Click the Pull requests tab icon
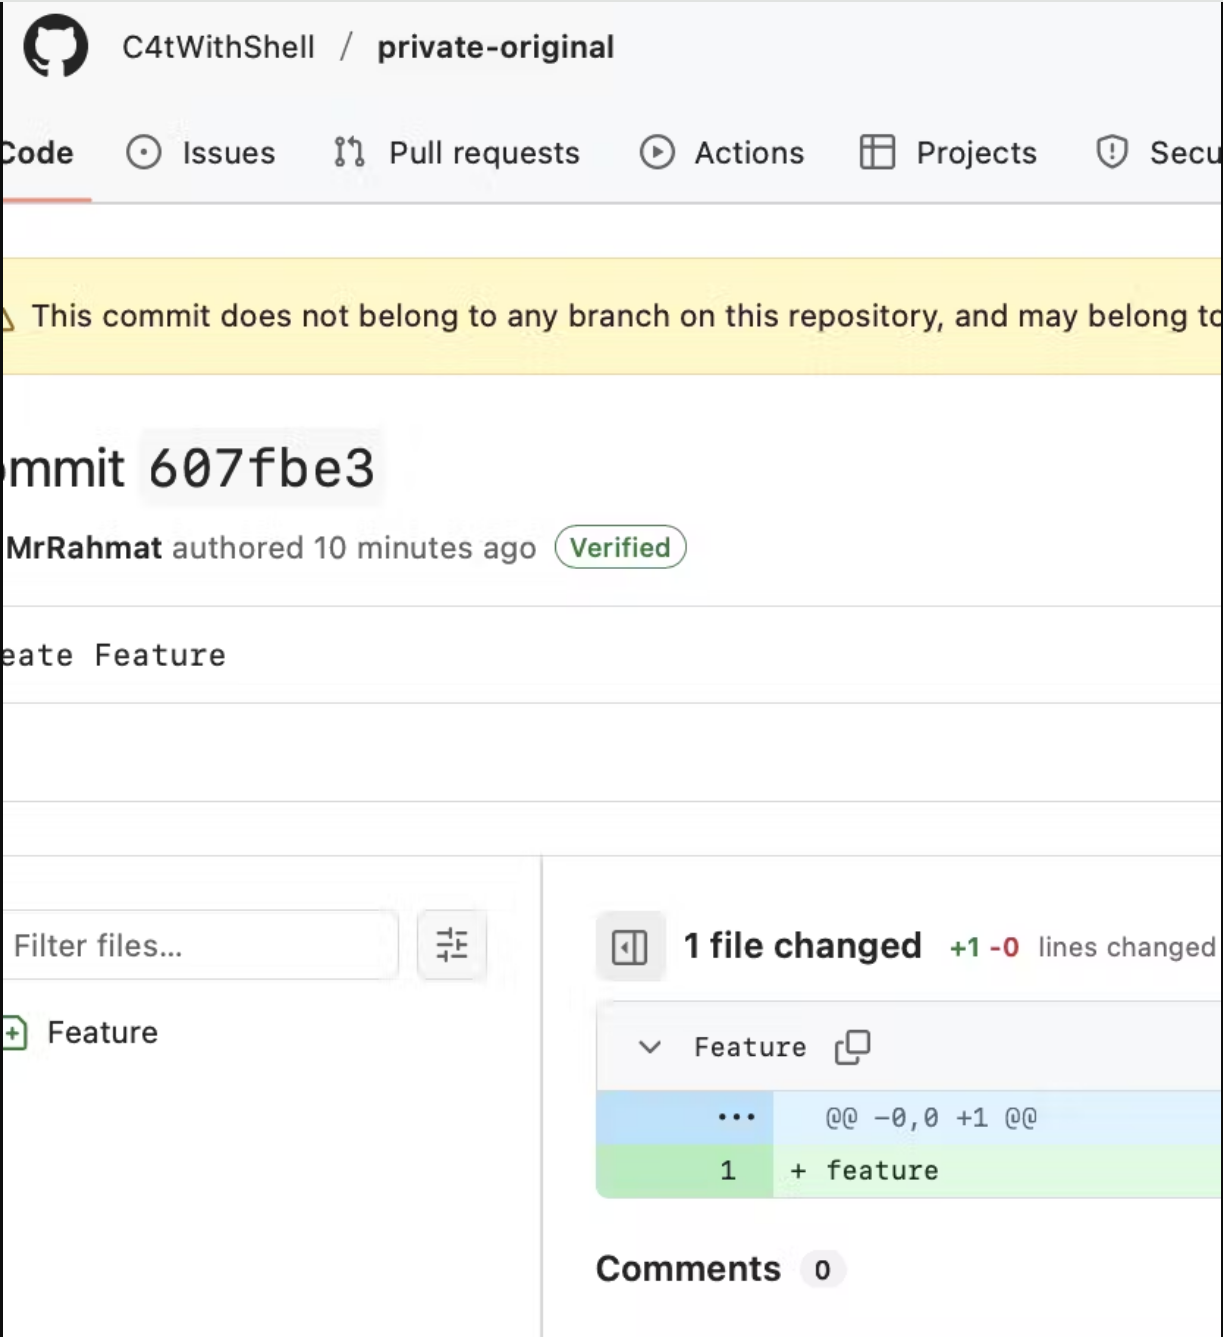 coord(349,153)
